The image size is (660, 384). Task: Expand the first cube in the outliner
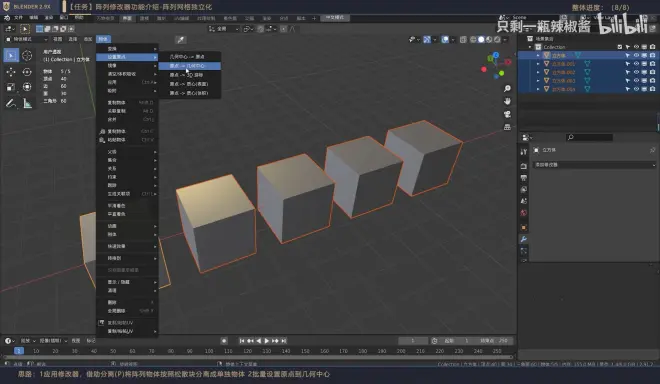[538, 55]
